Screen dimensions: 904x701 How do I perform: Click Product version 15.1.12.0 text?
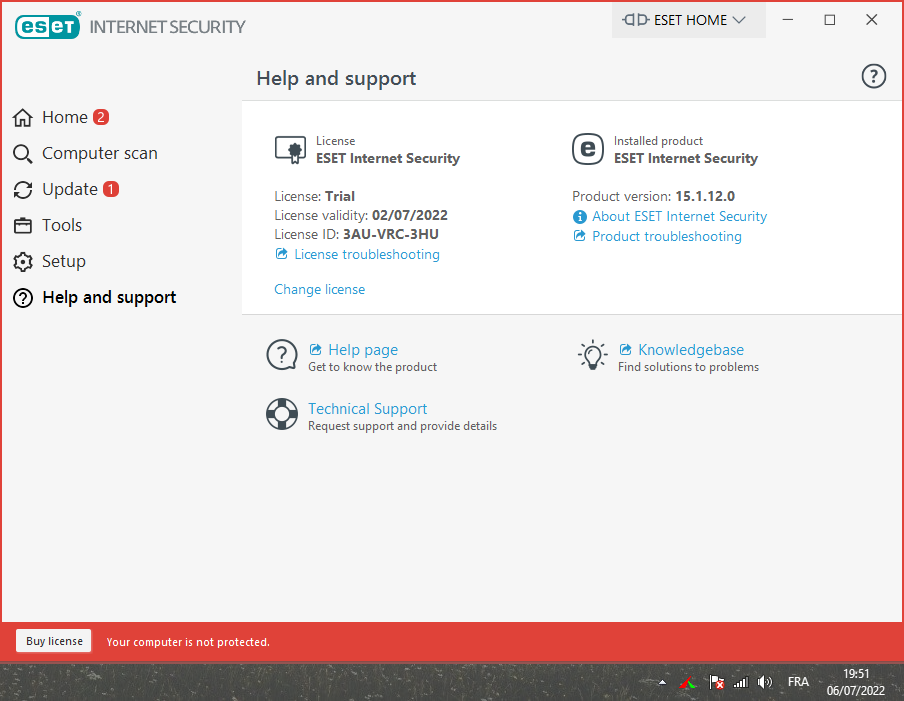653,196
